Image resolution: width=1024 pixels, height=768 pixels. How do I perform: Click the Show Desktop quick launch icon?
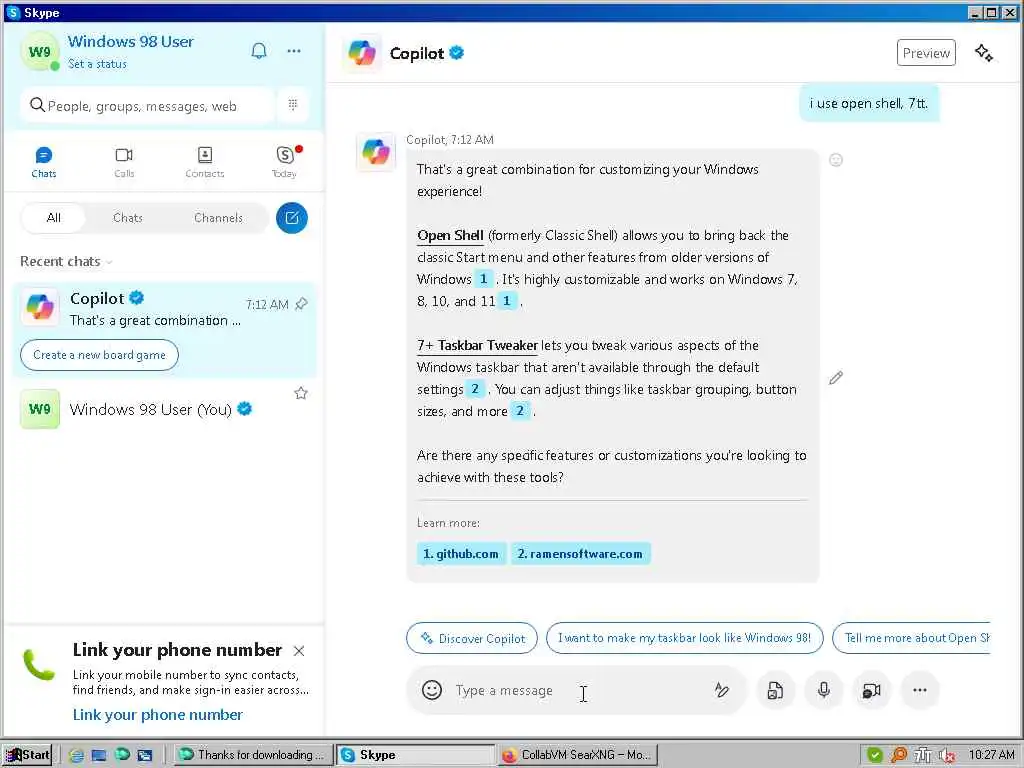99,755
